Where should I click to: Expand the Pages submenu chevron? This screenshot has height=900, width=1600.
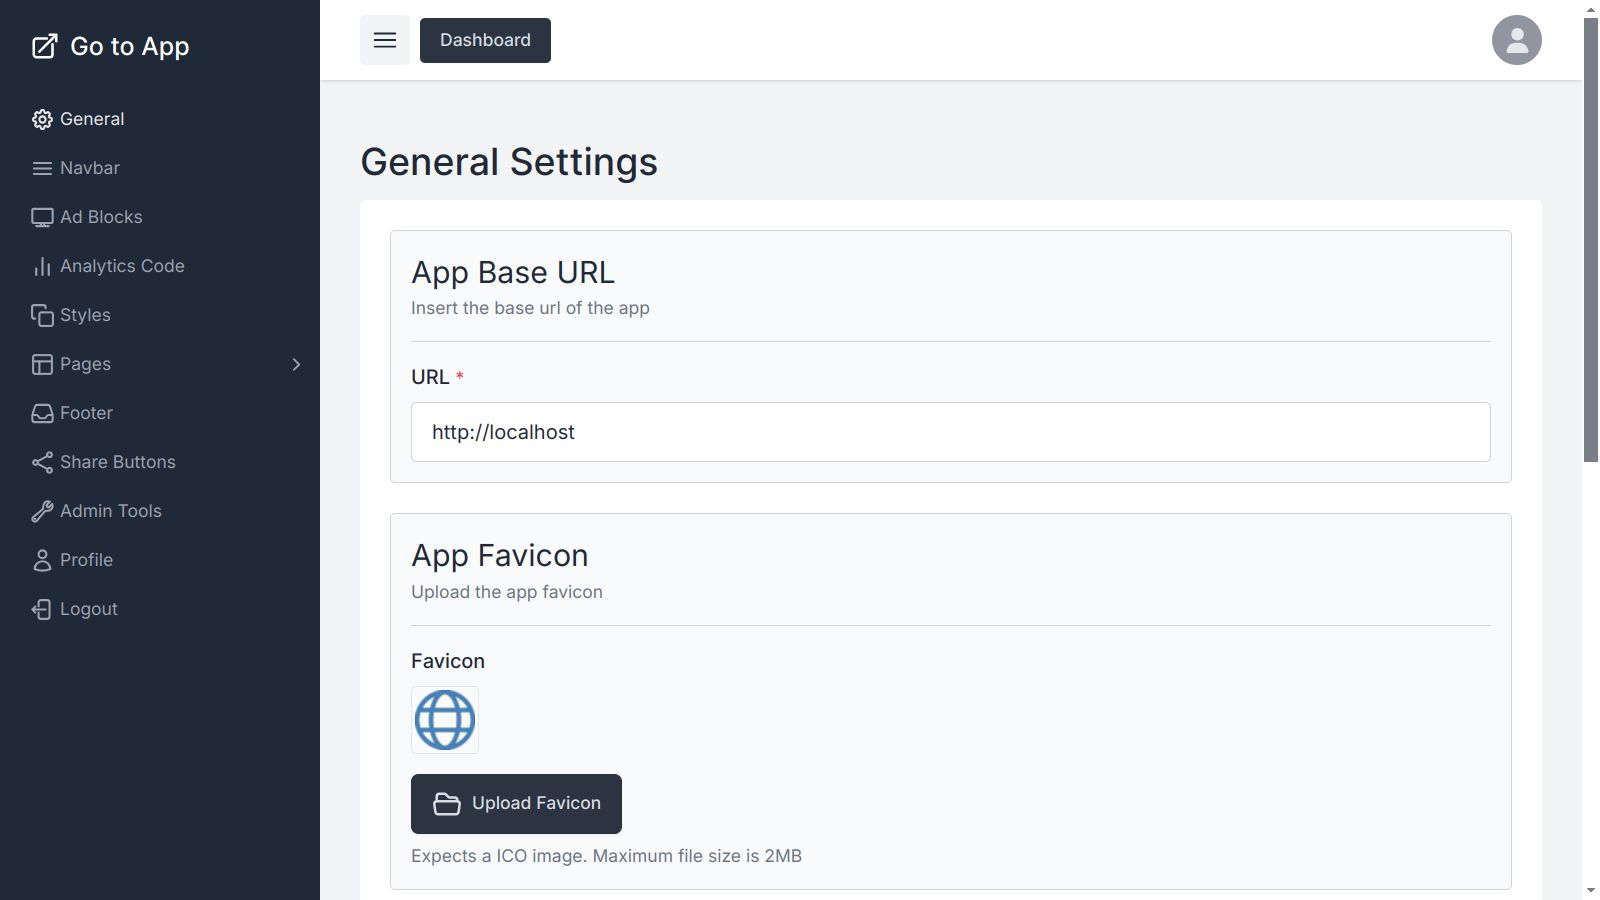296,364
